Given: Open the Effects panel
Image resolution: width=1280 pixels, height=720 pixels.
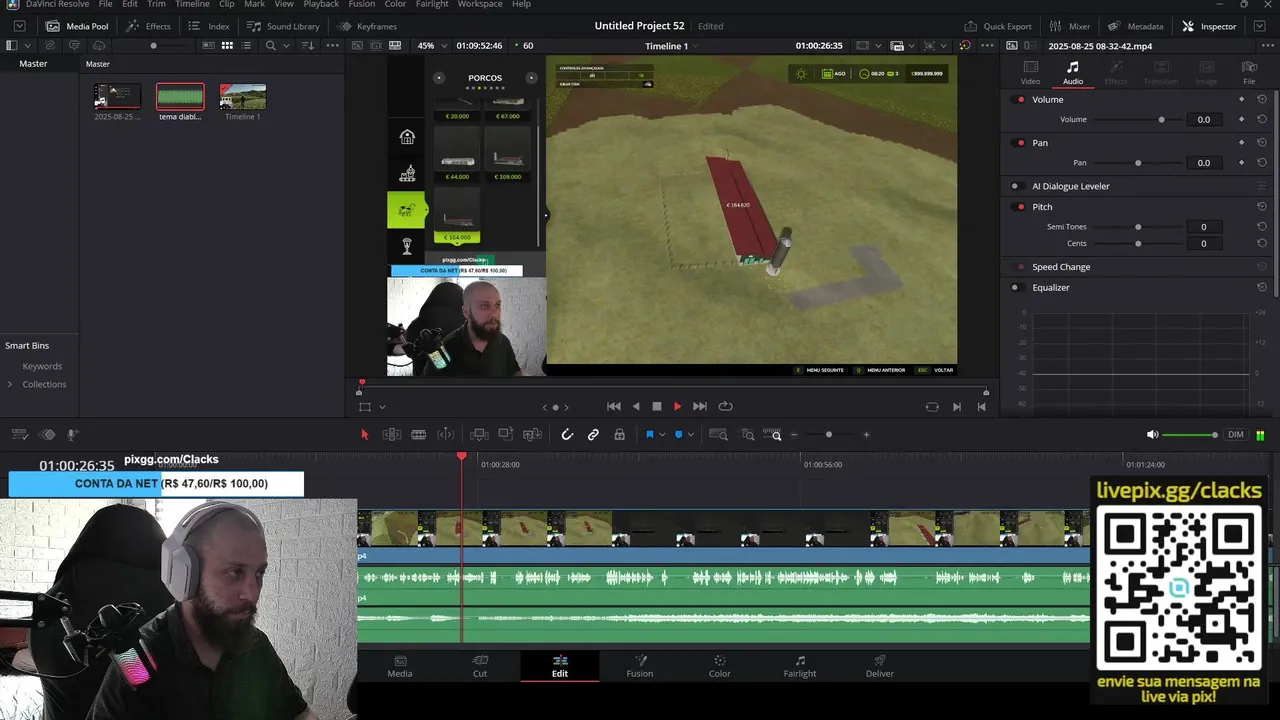Looking at the screenshot, I should click(148, 26).
